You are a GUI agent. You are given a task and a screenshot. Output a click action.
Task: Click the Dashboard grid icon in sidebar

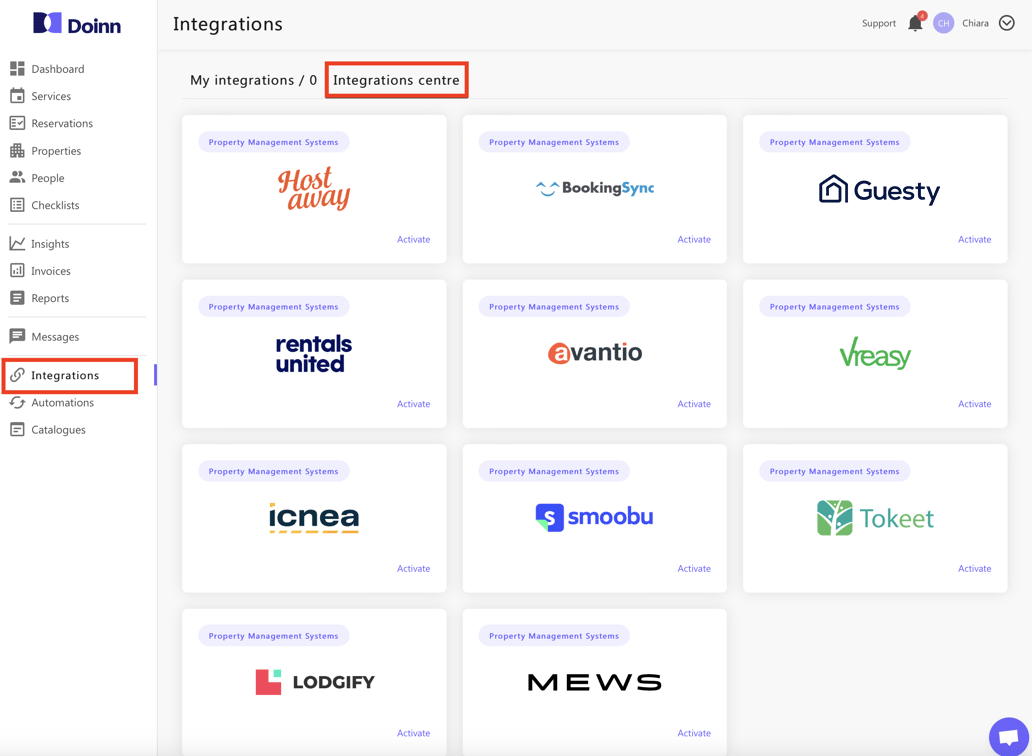(x=17, y=69)
